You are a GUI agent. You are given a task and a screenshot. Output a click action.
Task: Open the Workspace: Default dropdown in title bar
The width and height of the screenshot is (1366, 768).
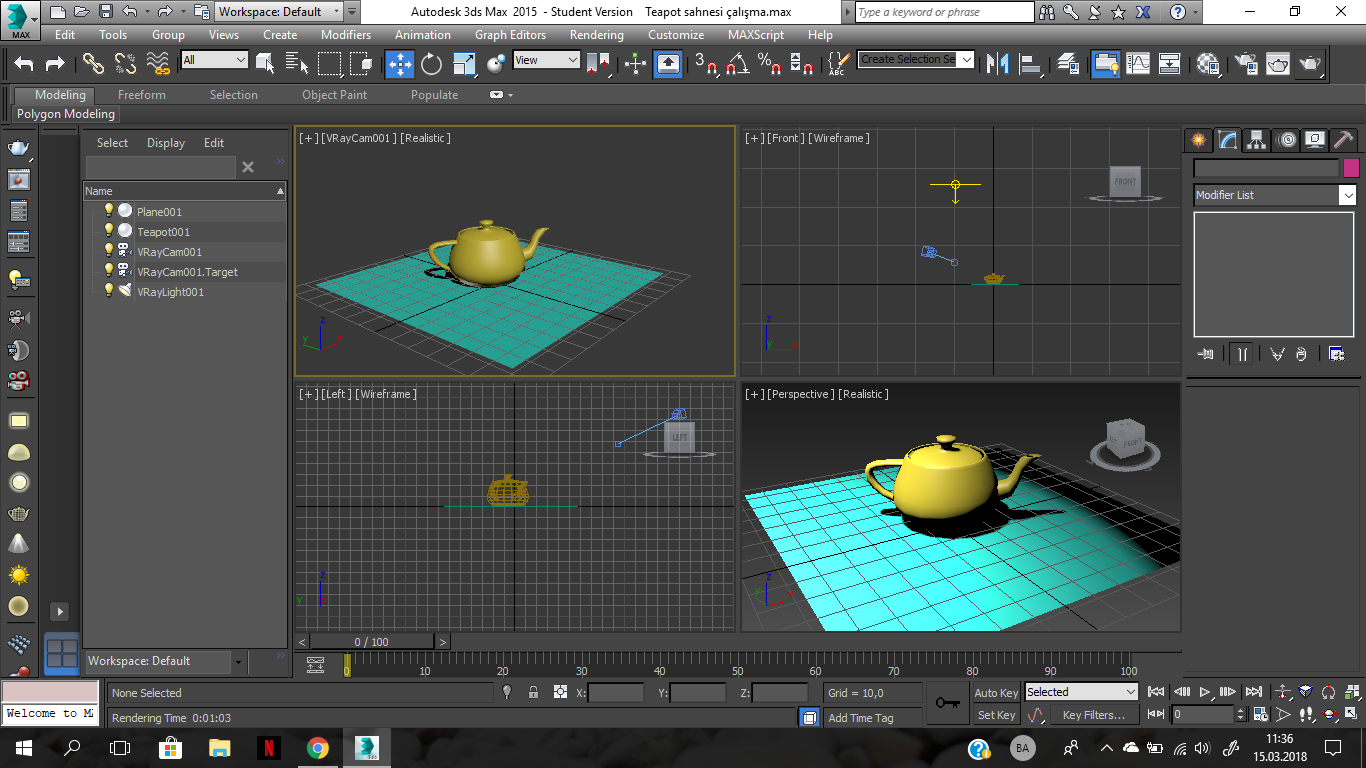(279, 12)
